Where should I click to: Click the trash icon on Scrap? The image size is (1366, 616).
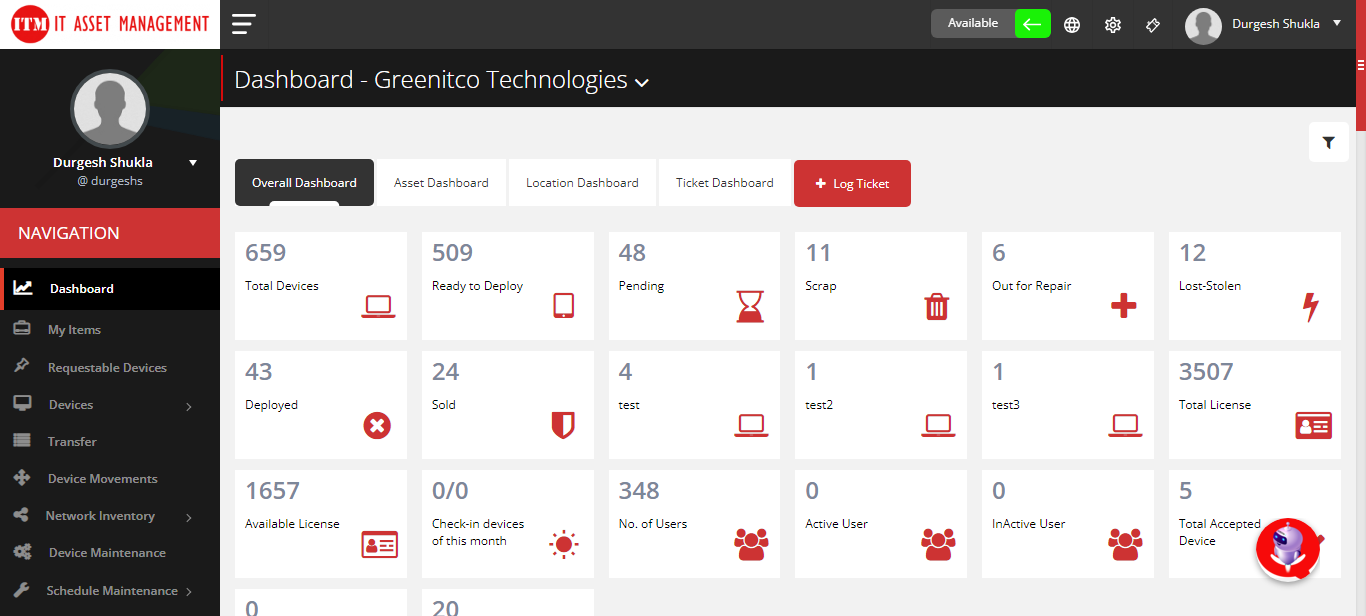[x=937, y=306]
